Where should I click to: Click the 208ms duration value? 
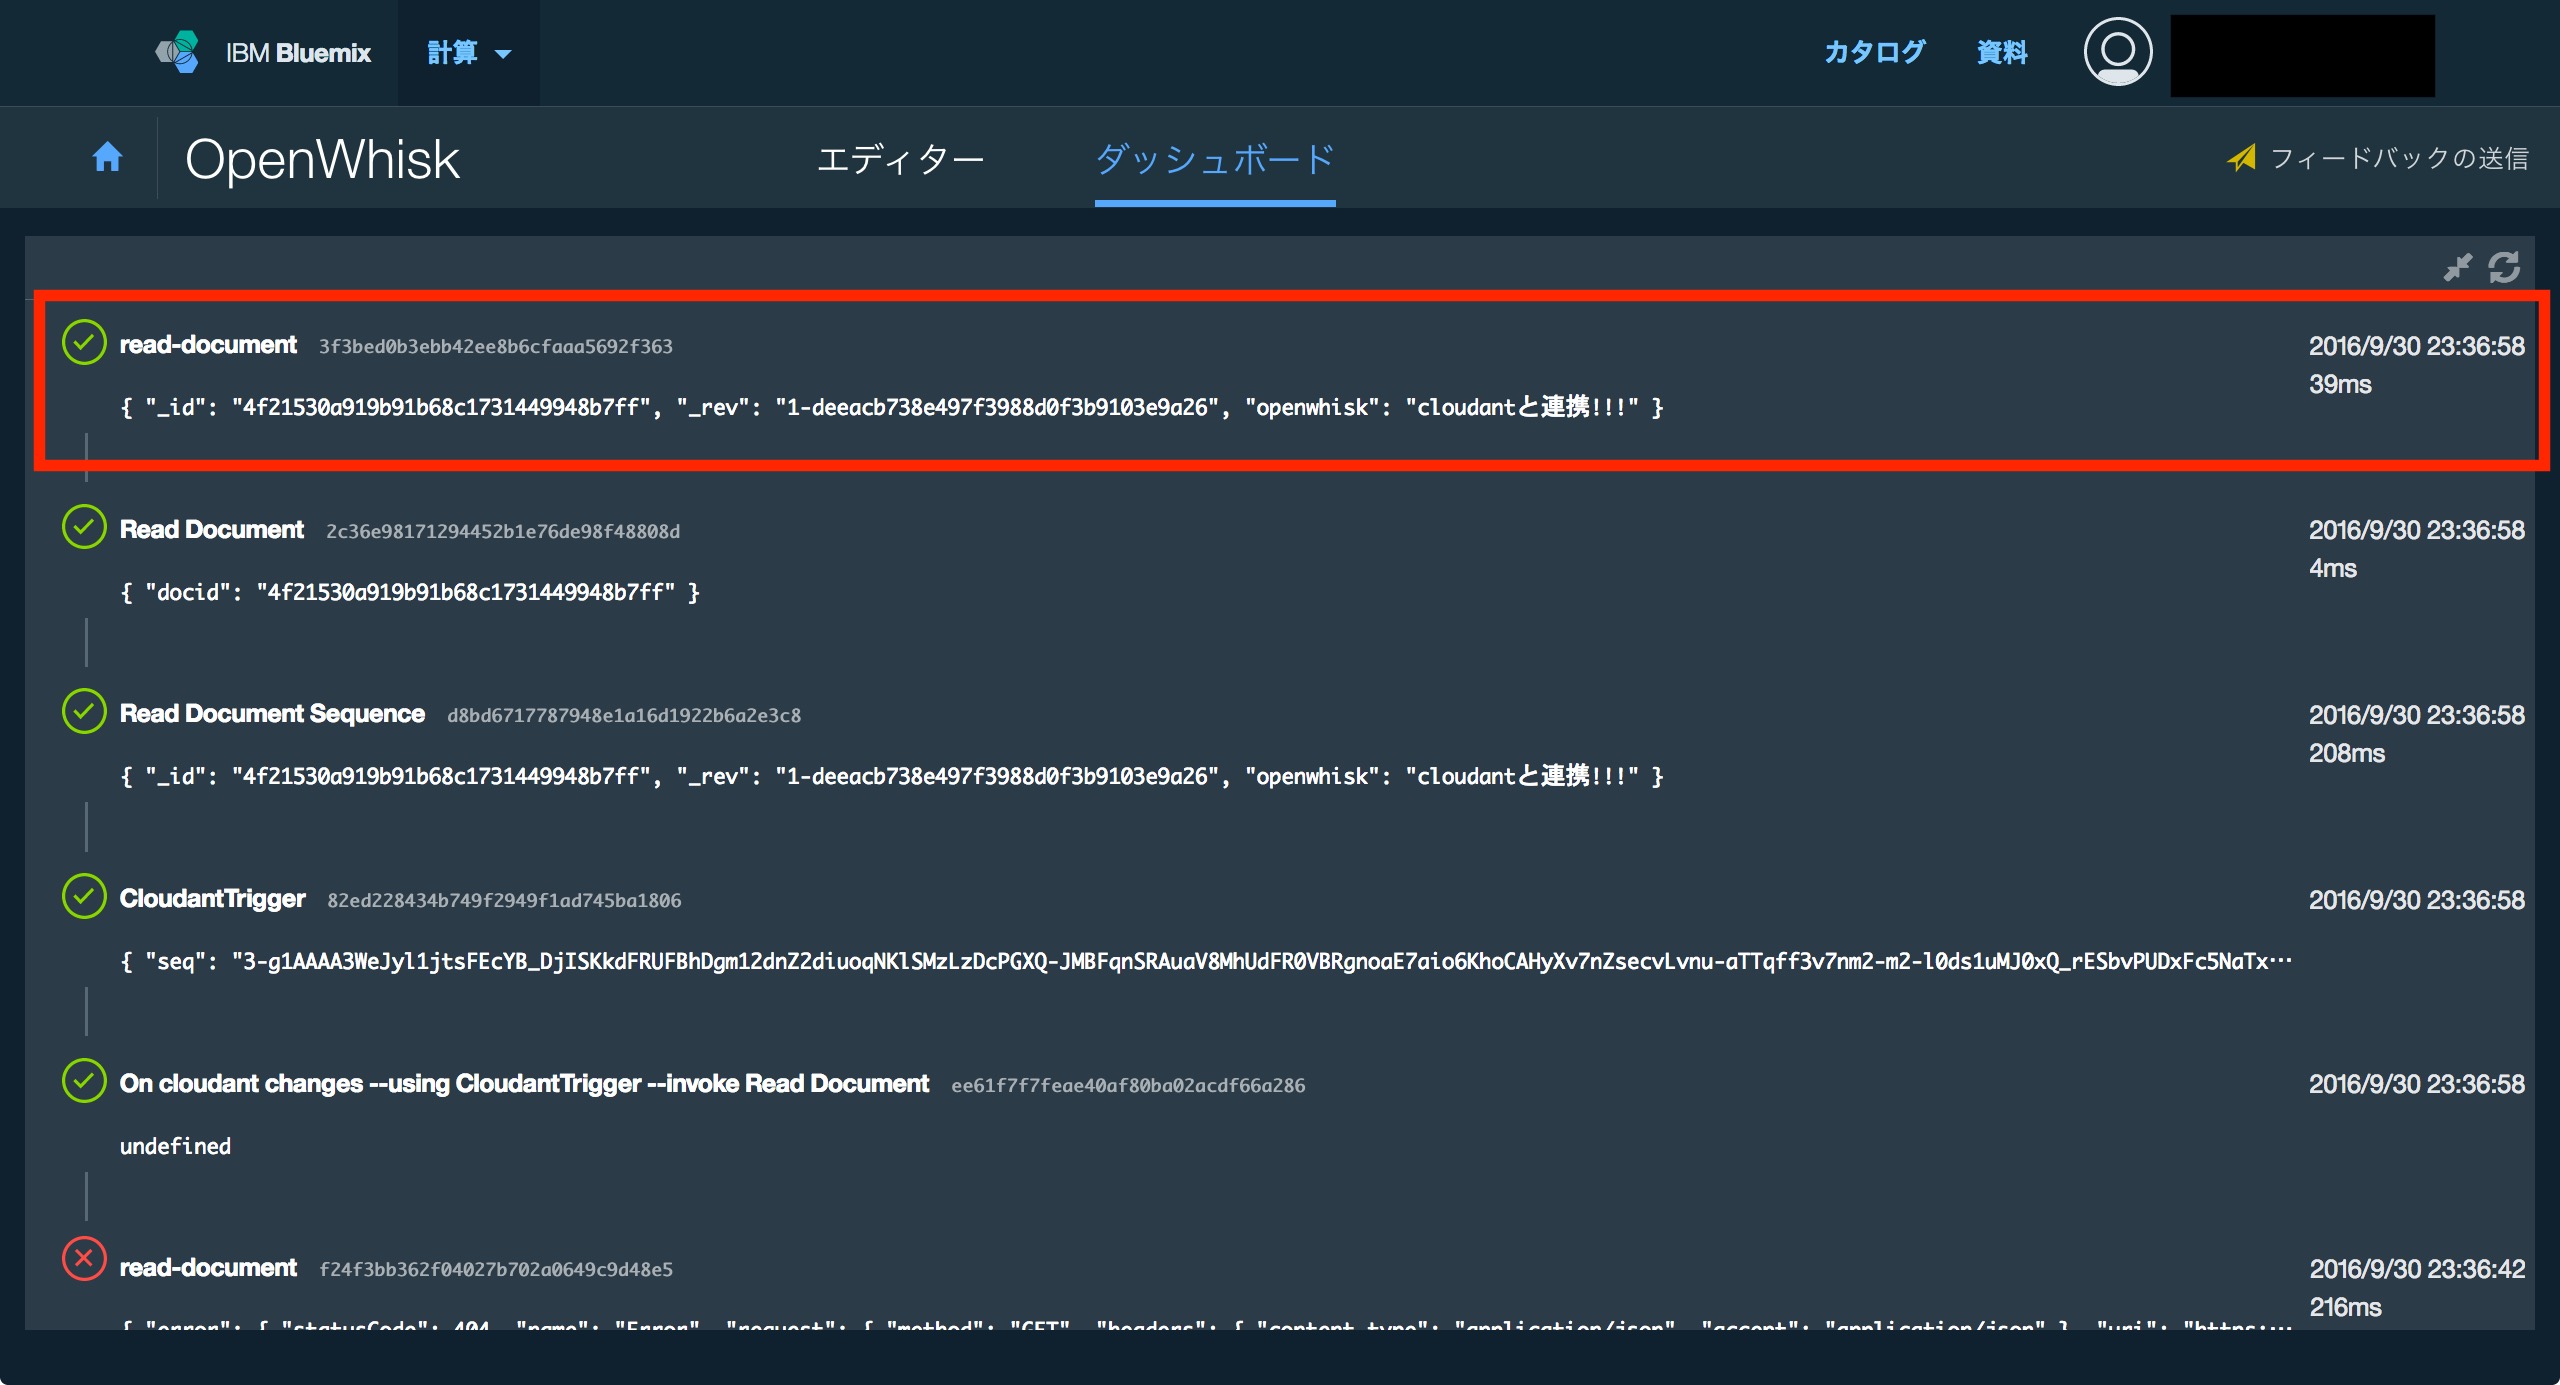click(2347, 753)
